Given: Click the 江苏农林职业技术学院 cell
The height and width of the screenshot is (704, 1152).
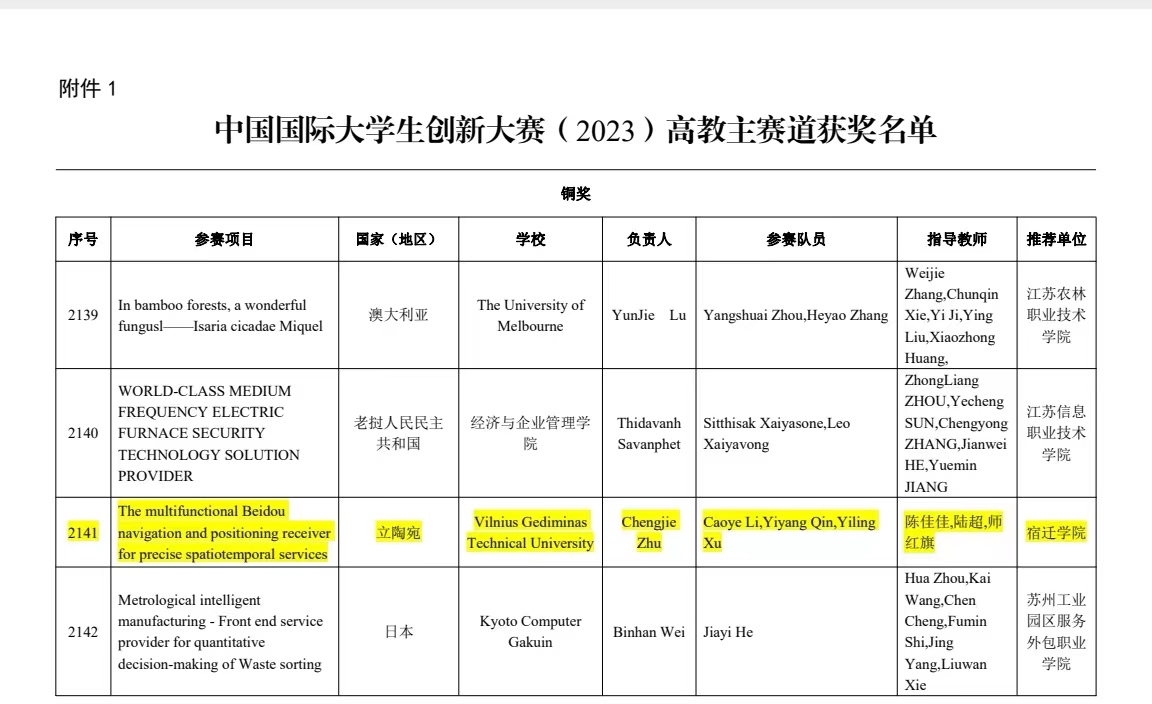Looking at the screenshot, I should pos(1056,315).
